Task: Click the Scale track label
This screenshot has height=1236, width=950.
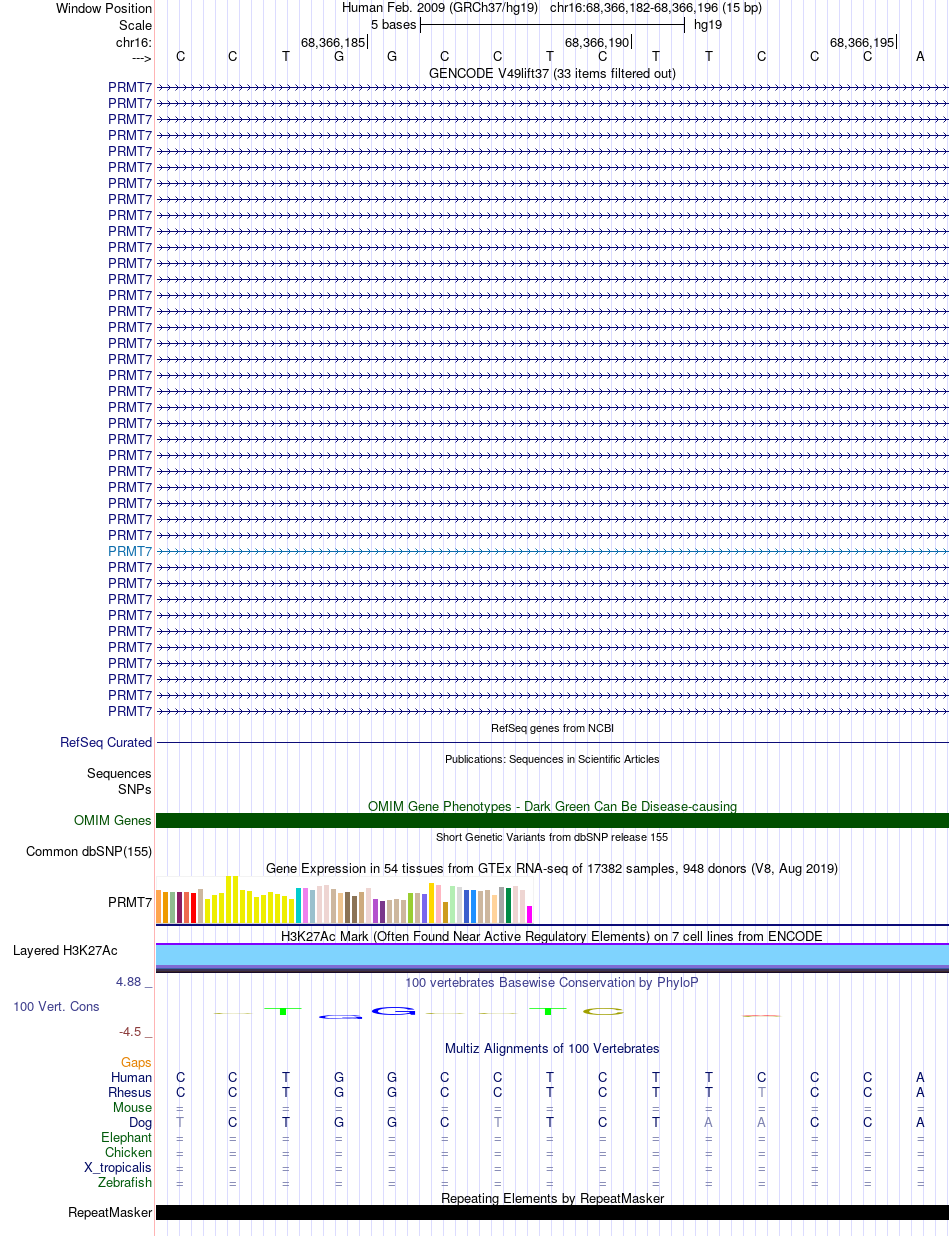Action: tap(135, 25)
